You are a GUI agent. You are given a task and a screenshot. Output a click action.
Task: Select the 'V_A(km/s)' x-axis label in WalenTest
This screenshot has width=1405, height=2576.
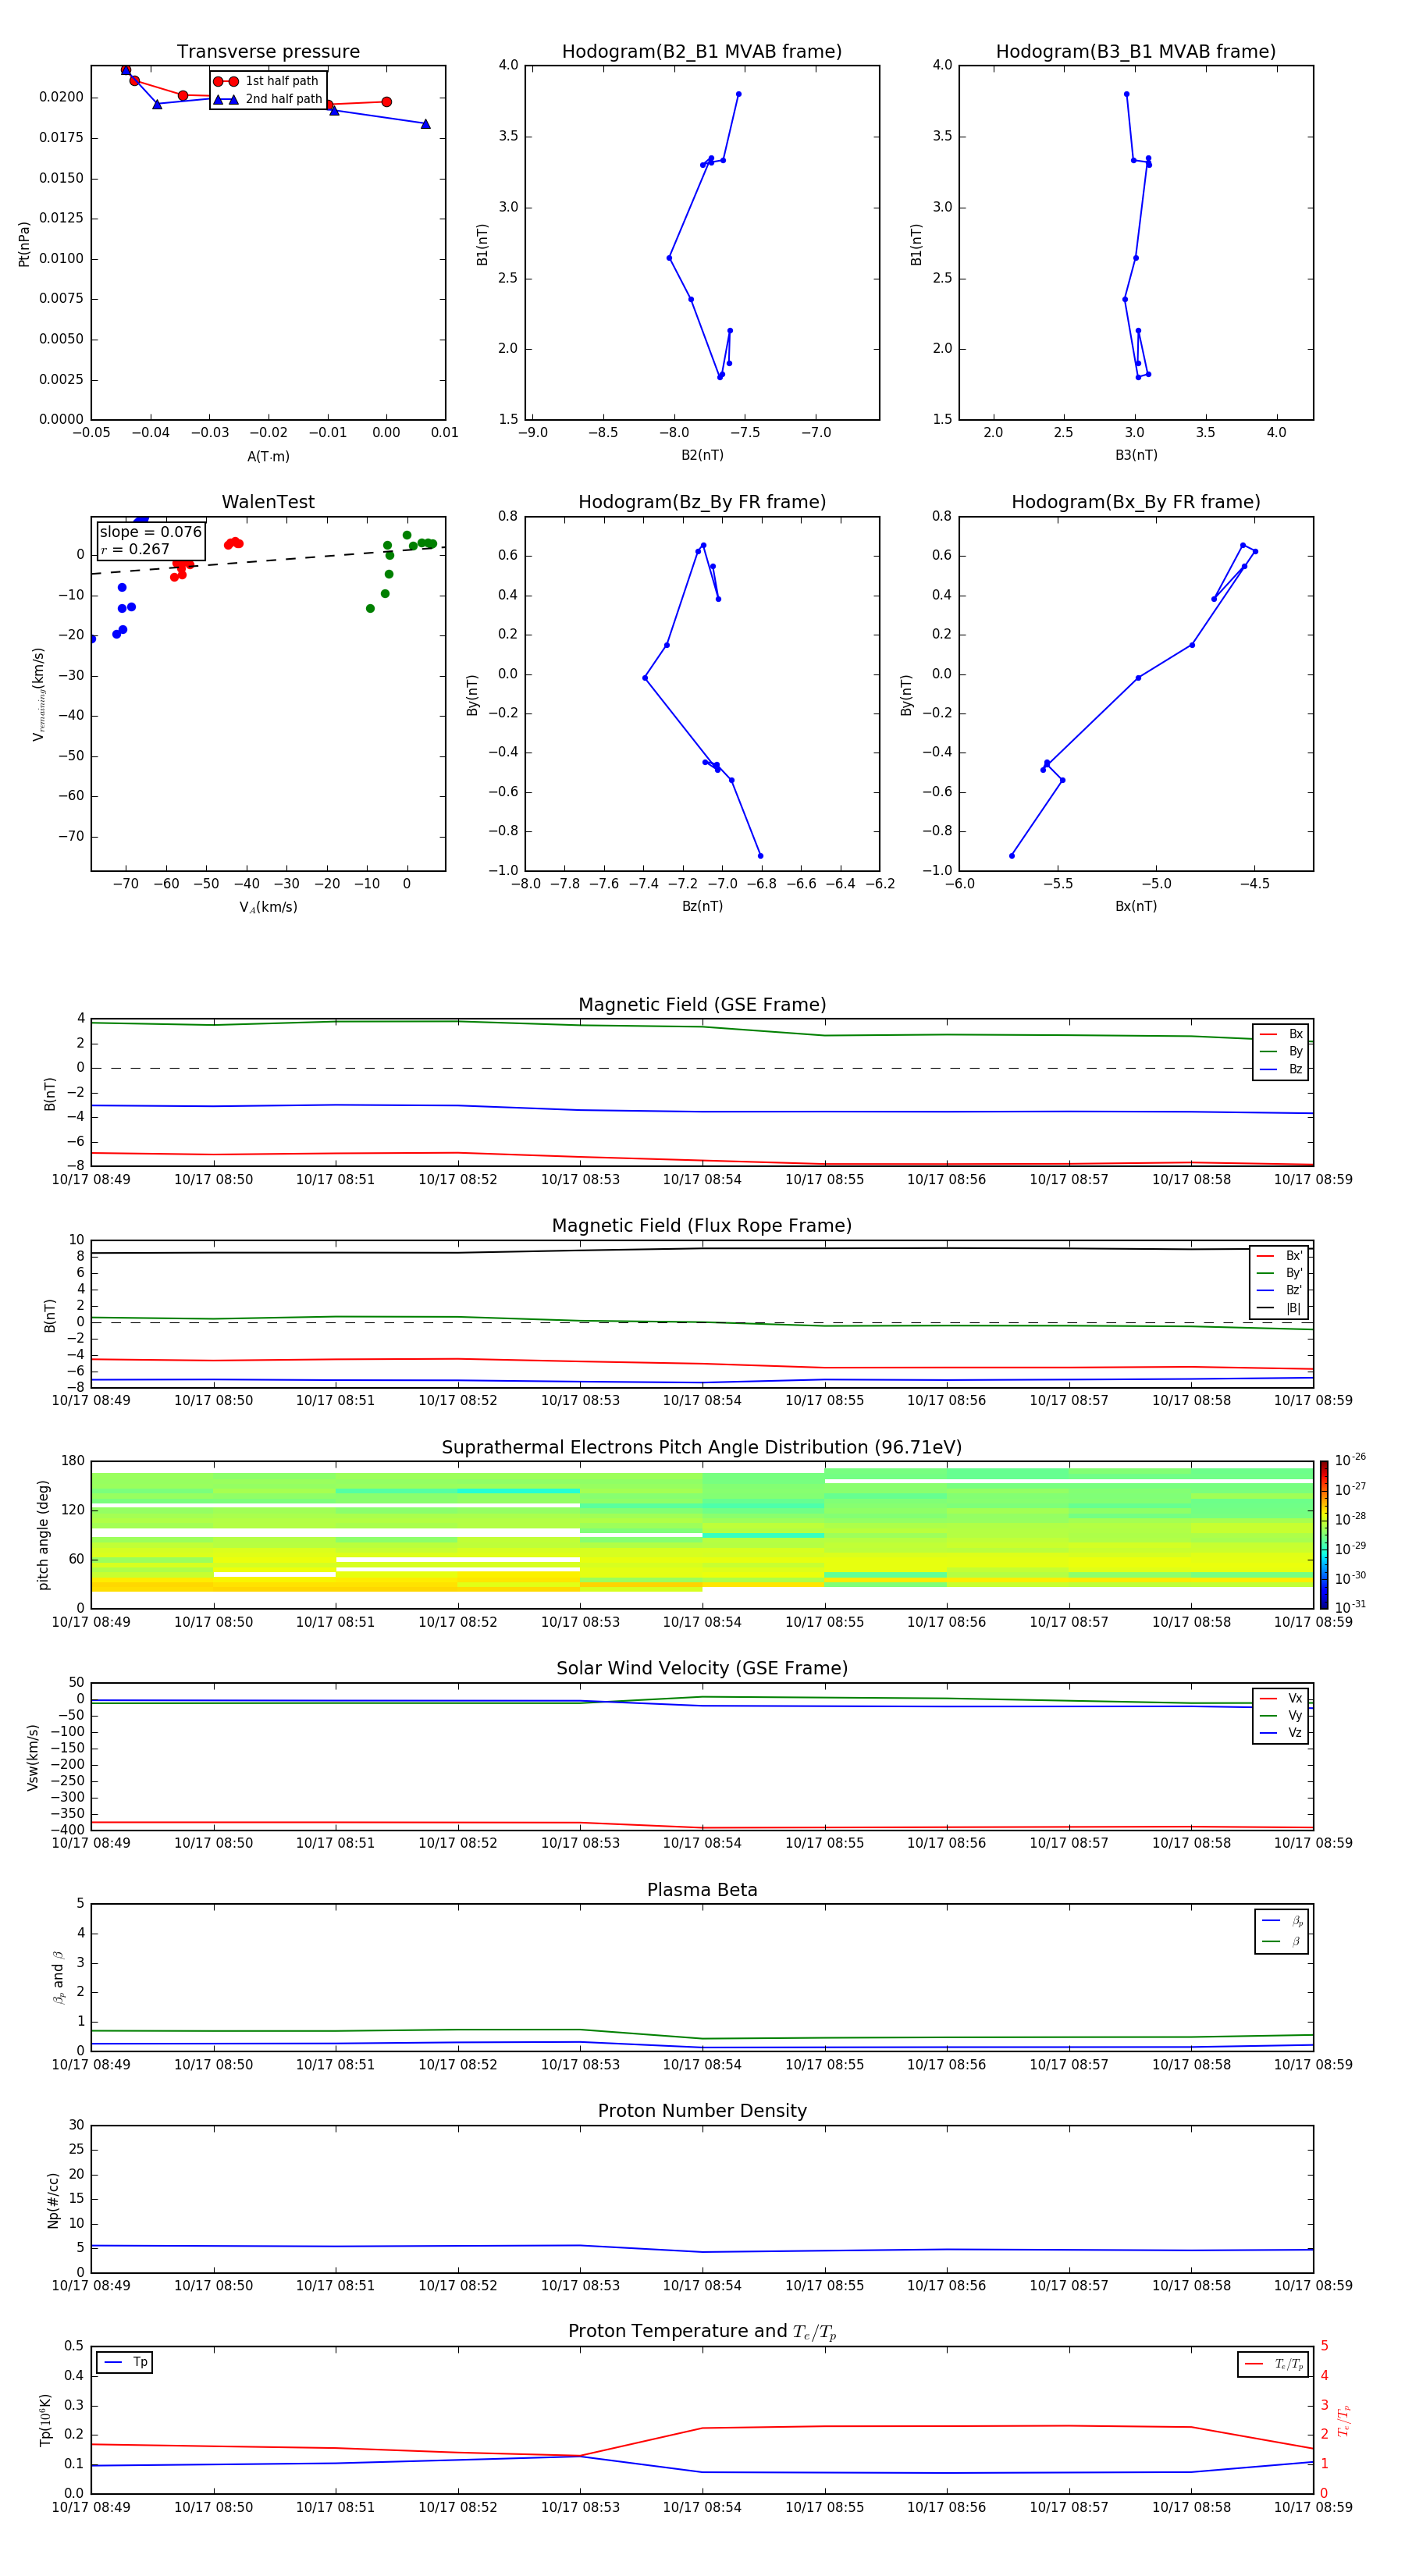(x=268, y=907)
